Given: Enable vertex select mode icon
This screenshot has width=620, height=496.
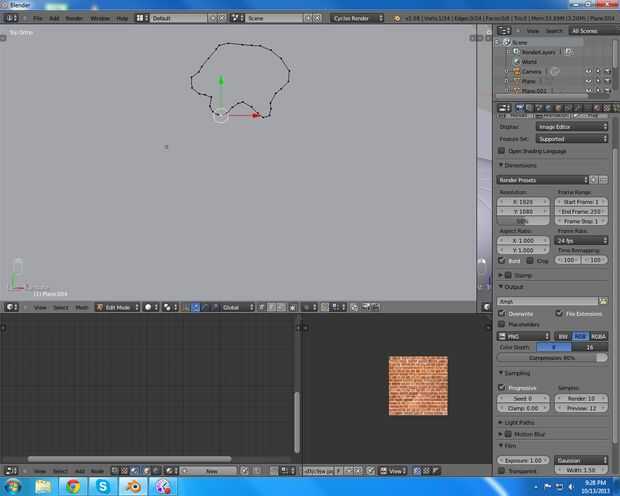Looking at the screenshot, I should tap(262, 307).
